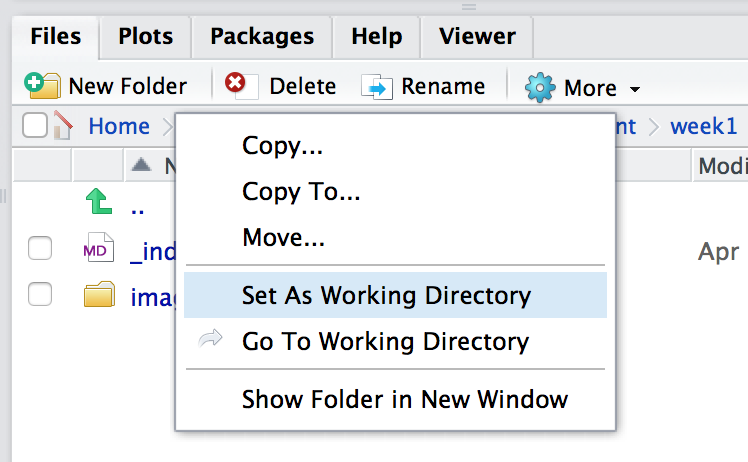The width and height of the screenshot is (748, 462).
Task: Click the green up-directory arrow icon
Action: point(99,203)
